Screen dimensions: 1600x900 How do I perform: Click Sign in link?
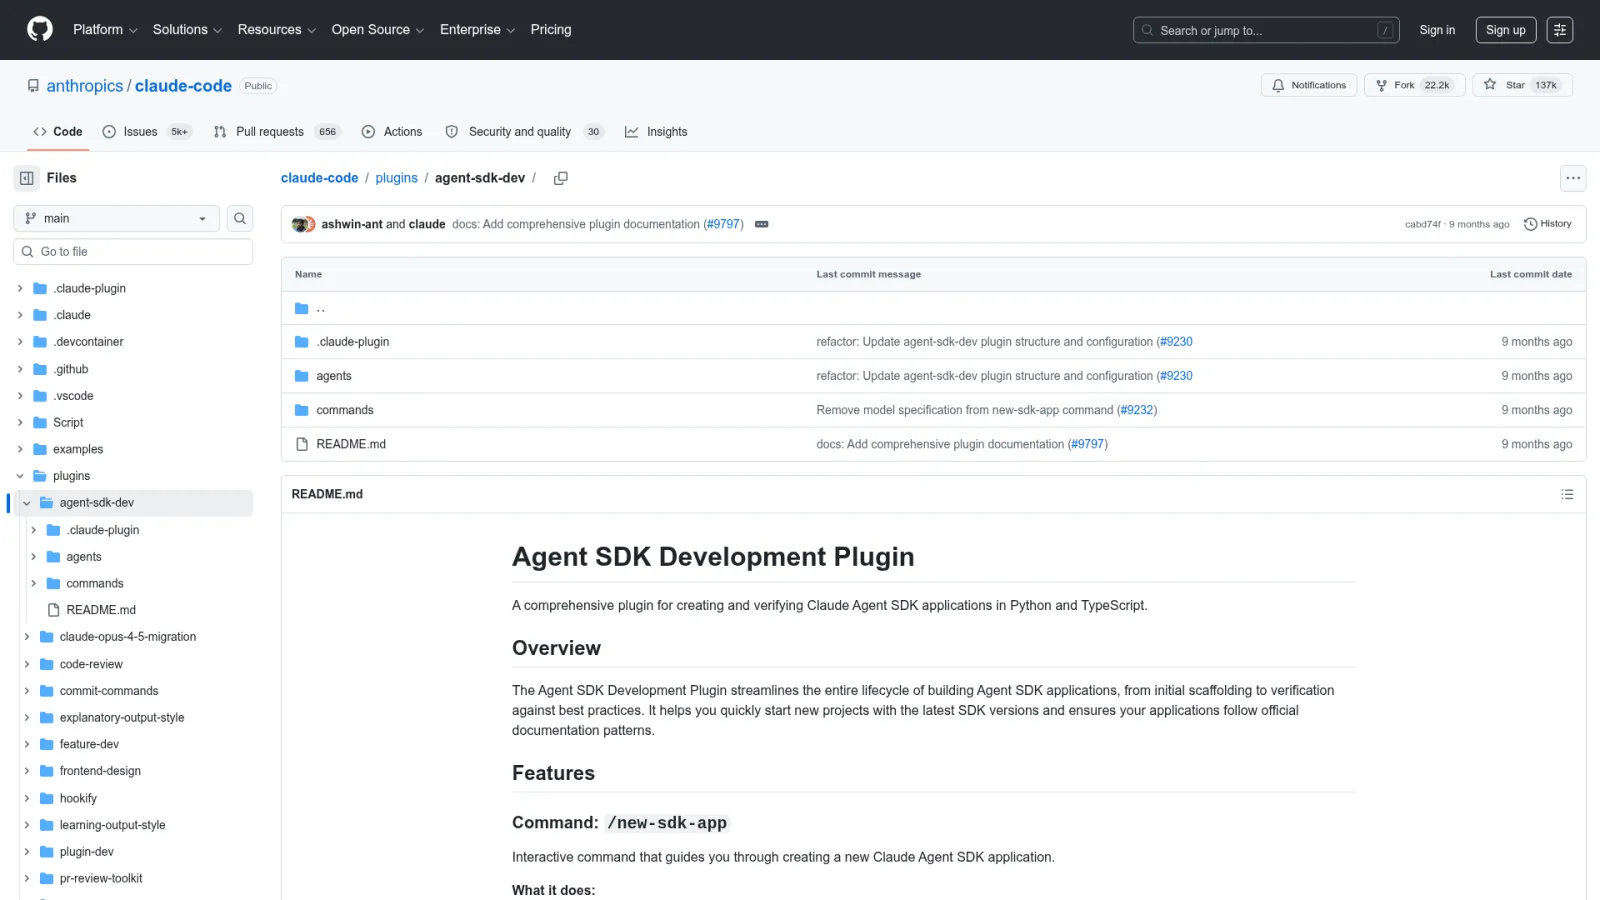(1437, 30)
